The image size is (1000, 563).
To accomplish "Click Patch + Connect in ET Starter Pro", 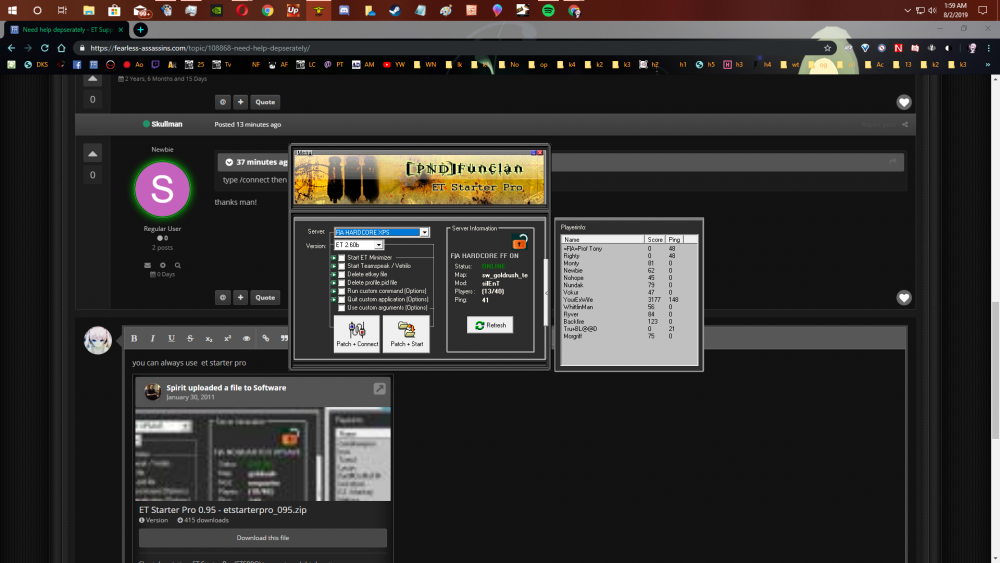I will (x=357, y=333).
